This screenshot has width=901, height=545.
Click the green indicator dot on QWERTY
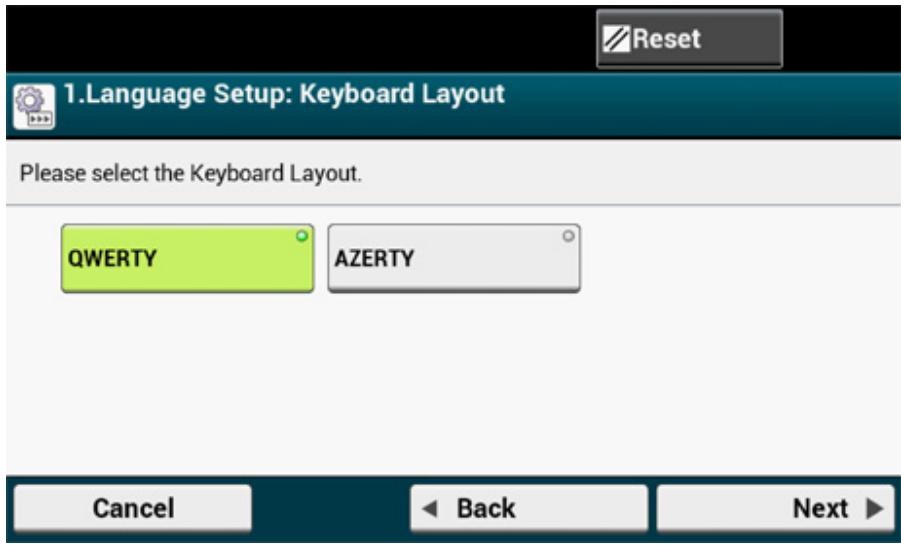pos(300,237)
